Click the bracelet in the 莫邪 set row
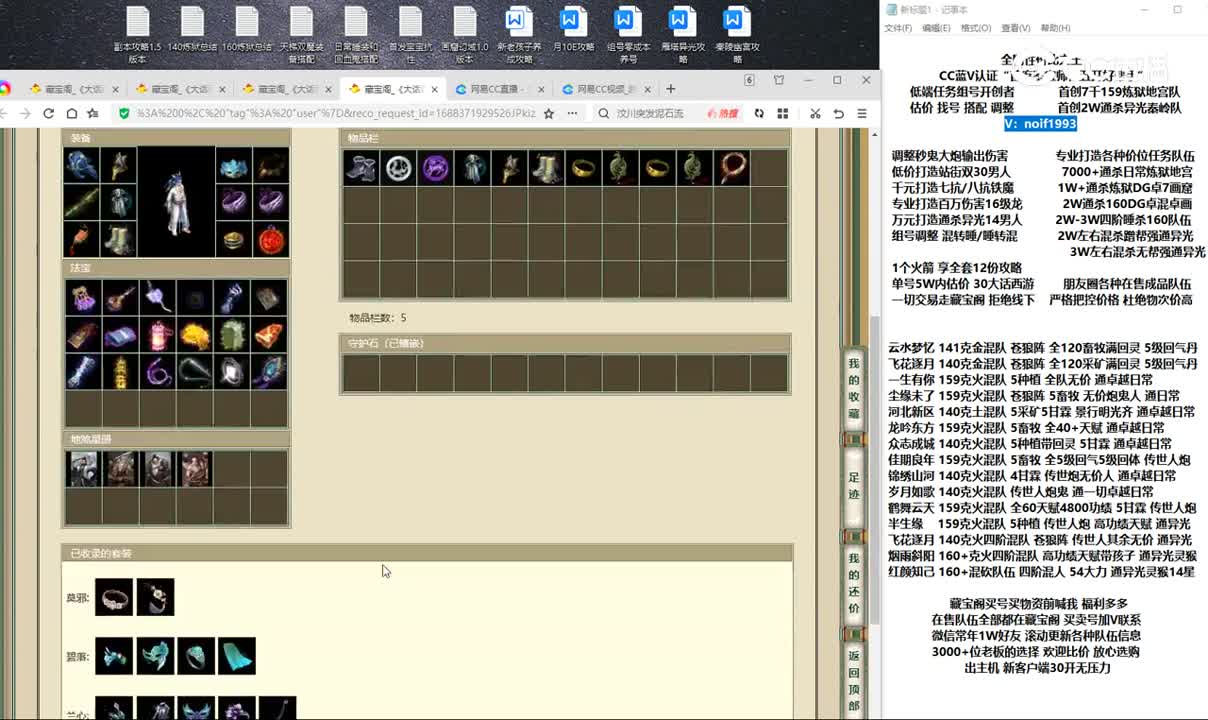 114,597
